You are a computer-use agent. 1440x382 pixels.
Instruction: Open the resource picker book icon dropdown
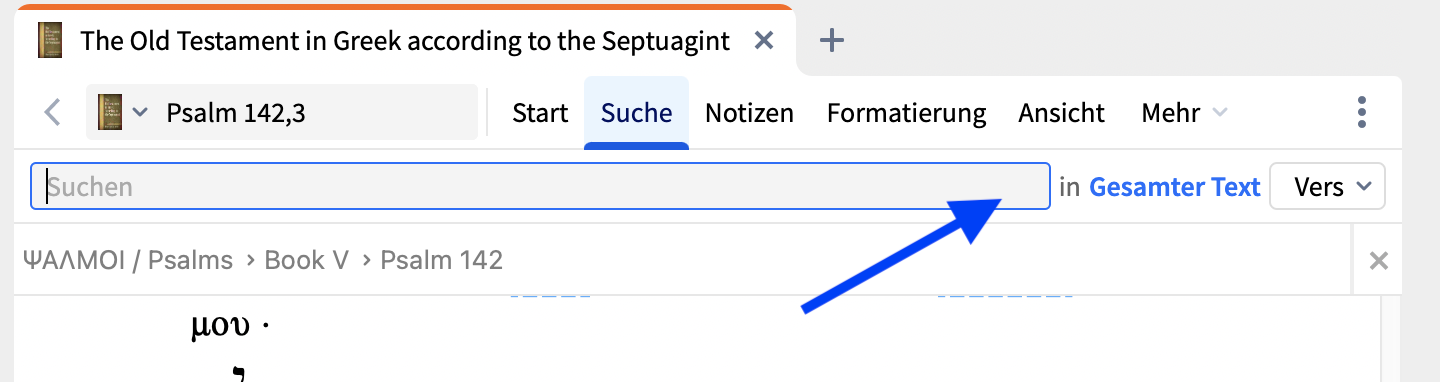point(123,112)
